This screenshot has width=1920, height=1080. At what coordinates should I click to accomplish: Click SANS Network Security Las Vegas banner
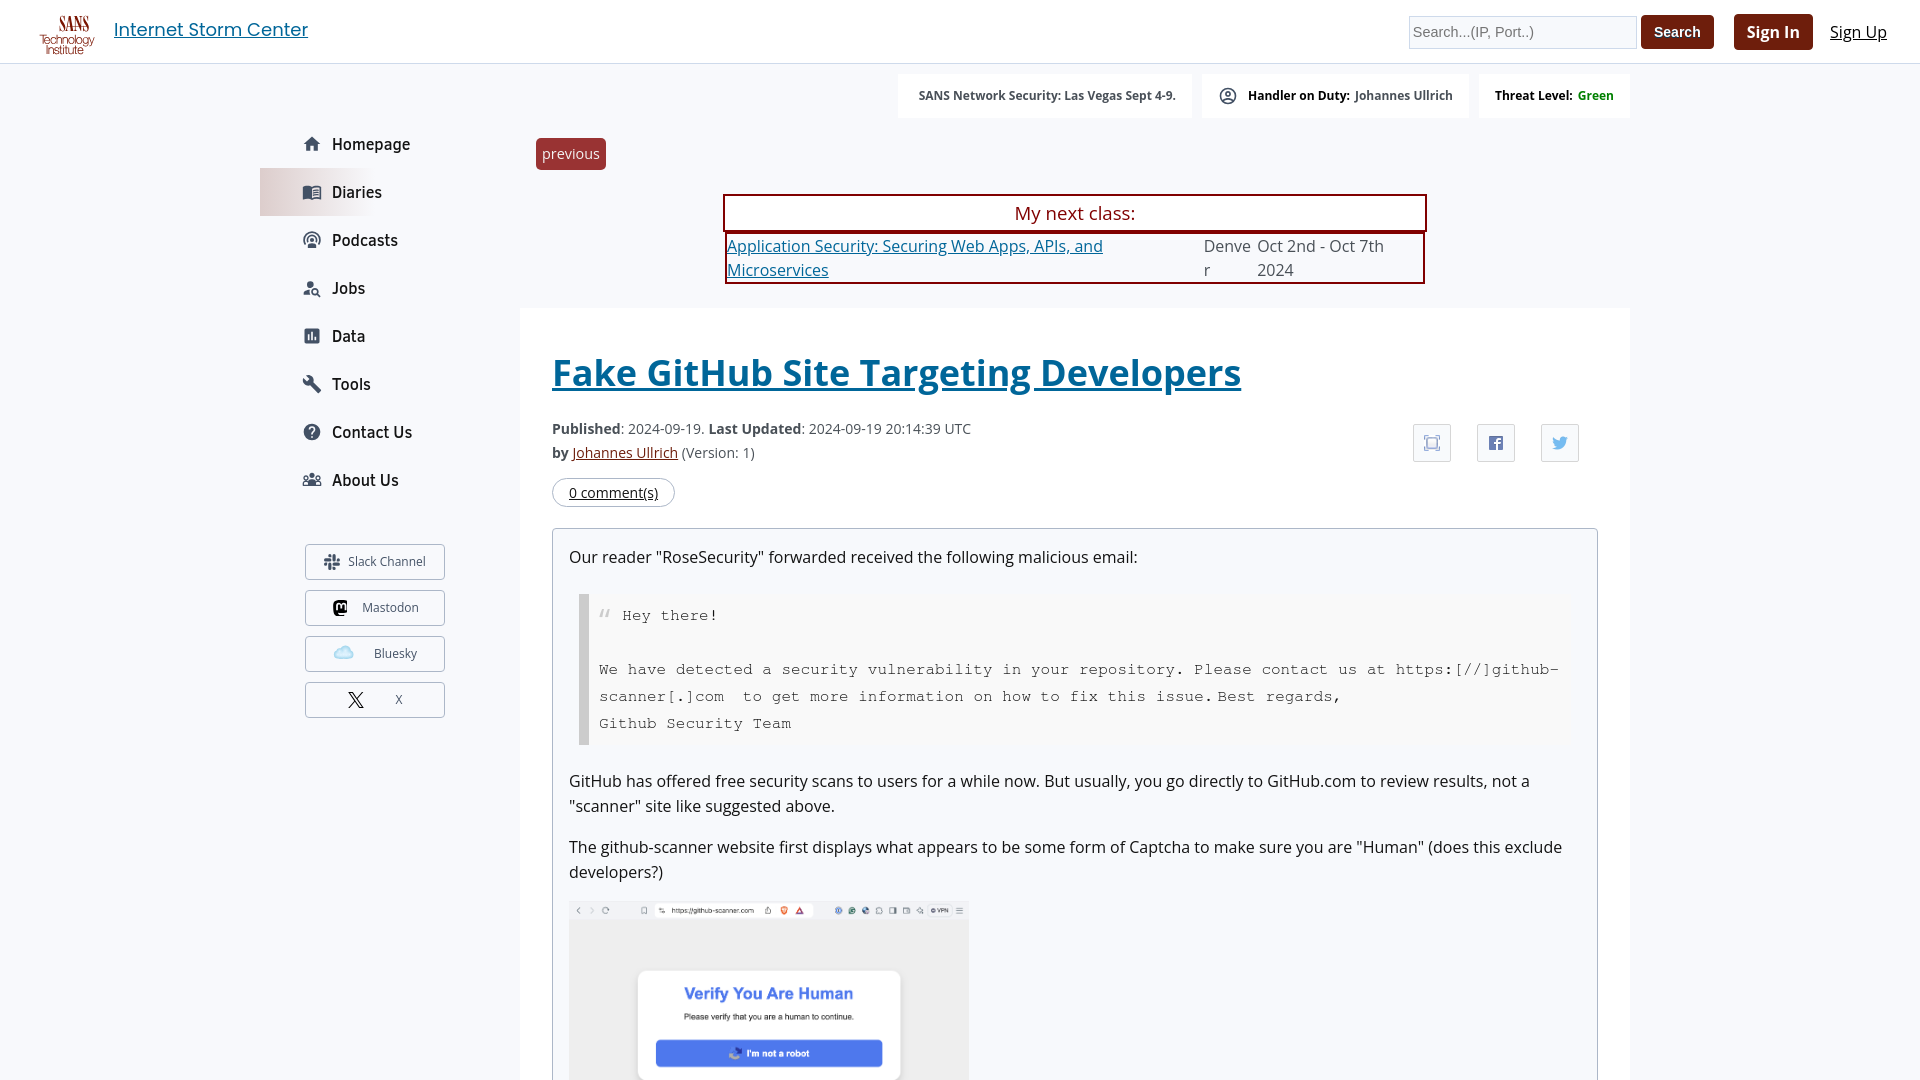pyautogui.click(x=1046, y=96)
